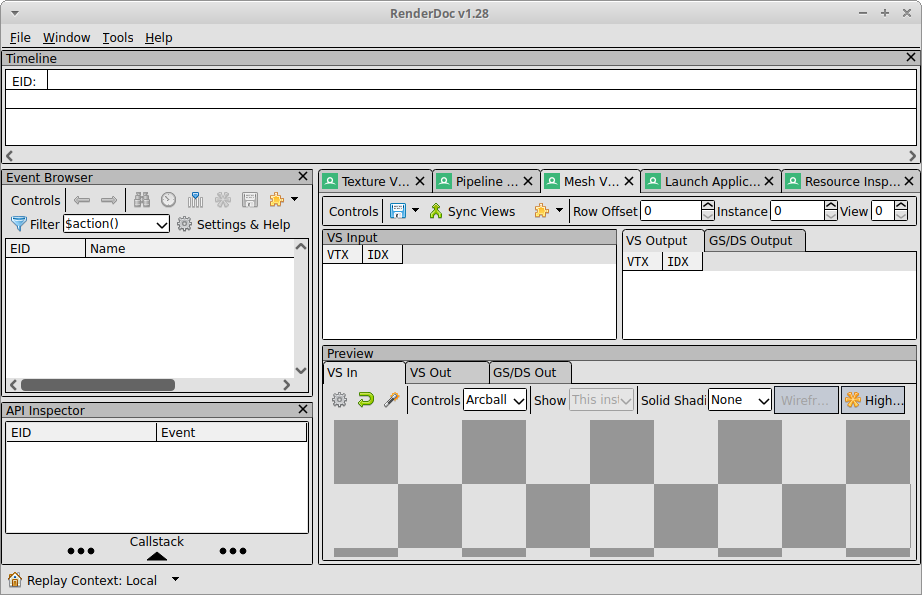Close the Pipeline State tab
The height and width of the screenshot is (595, 922).
(528, 181)
